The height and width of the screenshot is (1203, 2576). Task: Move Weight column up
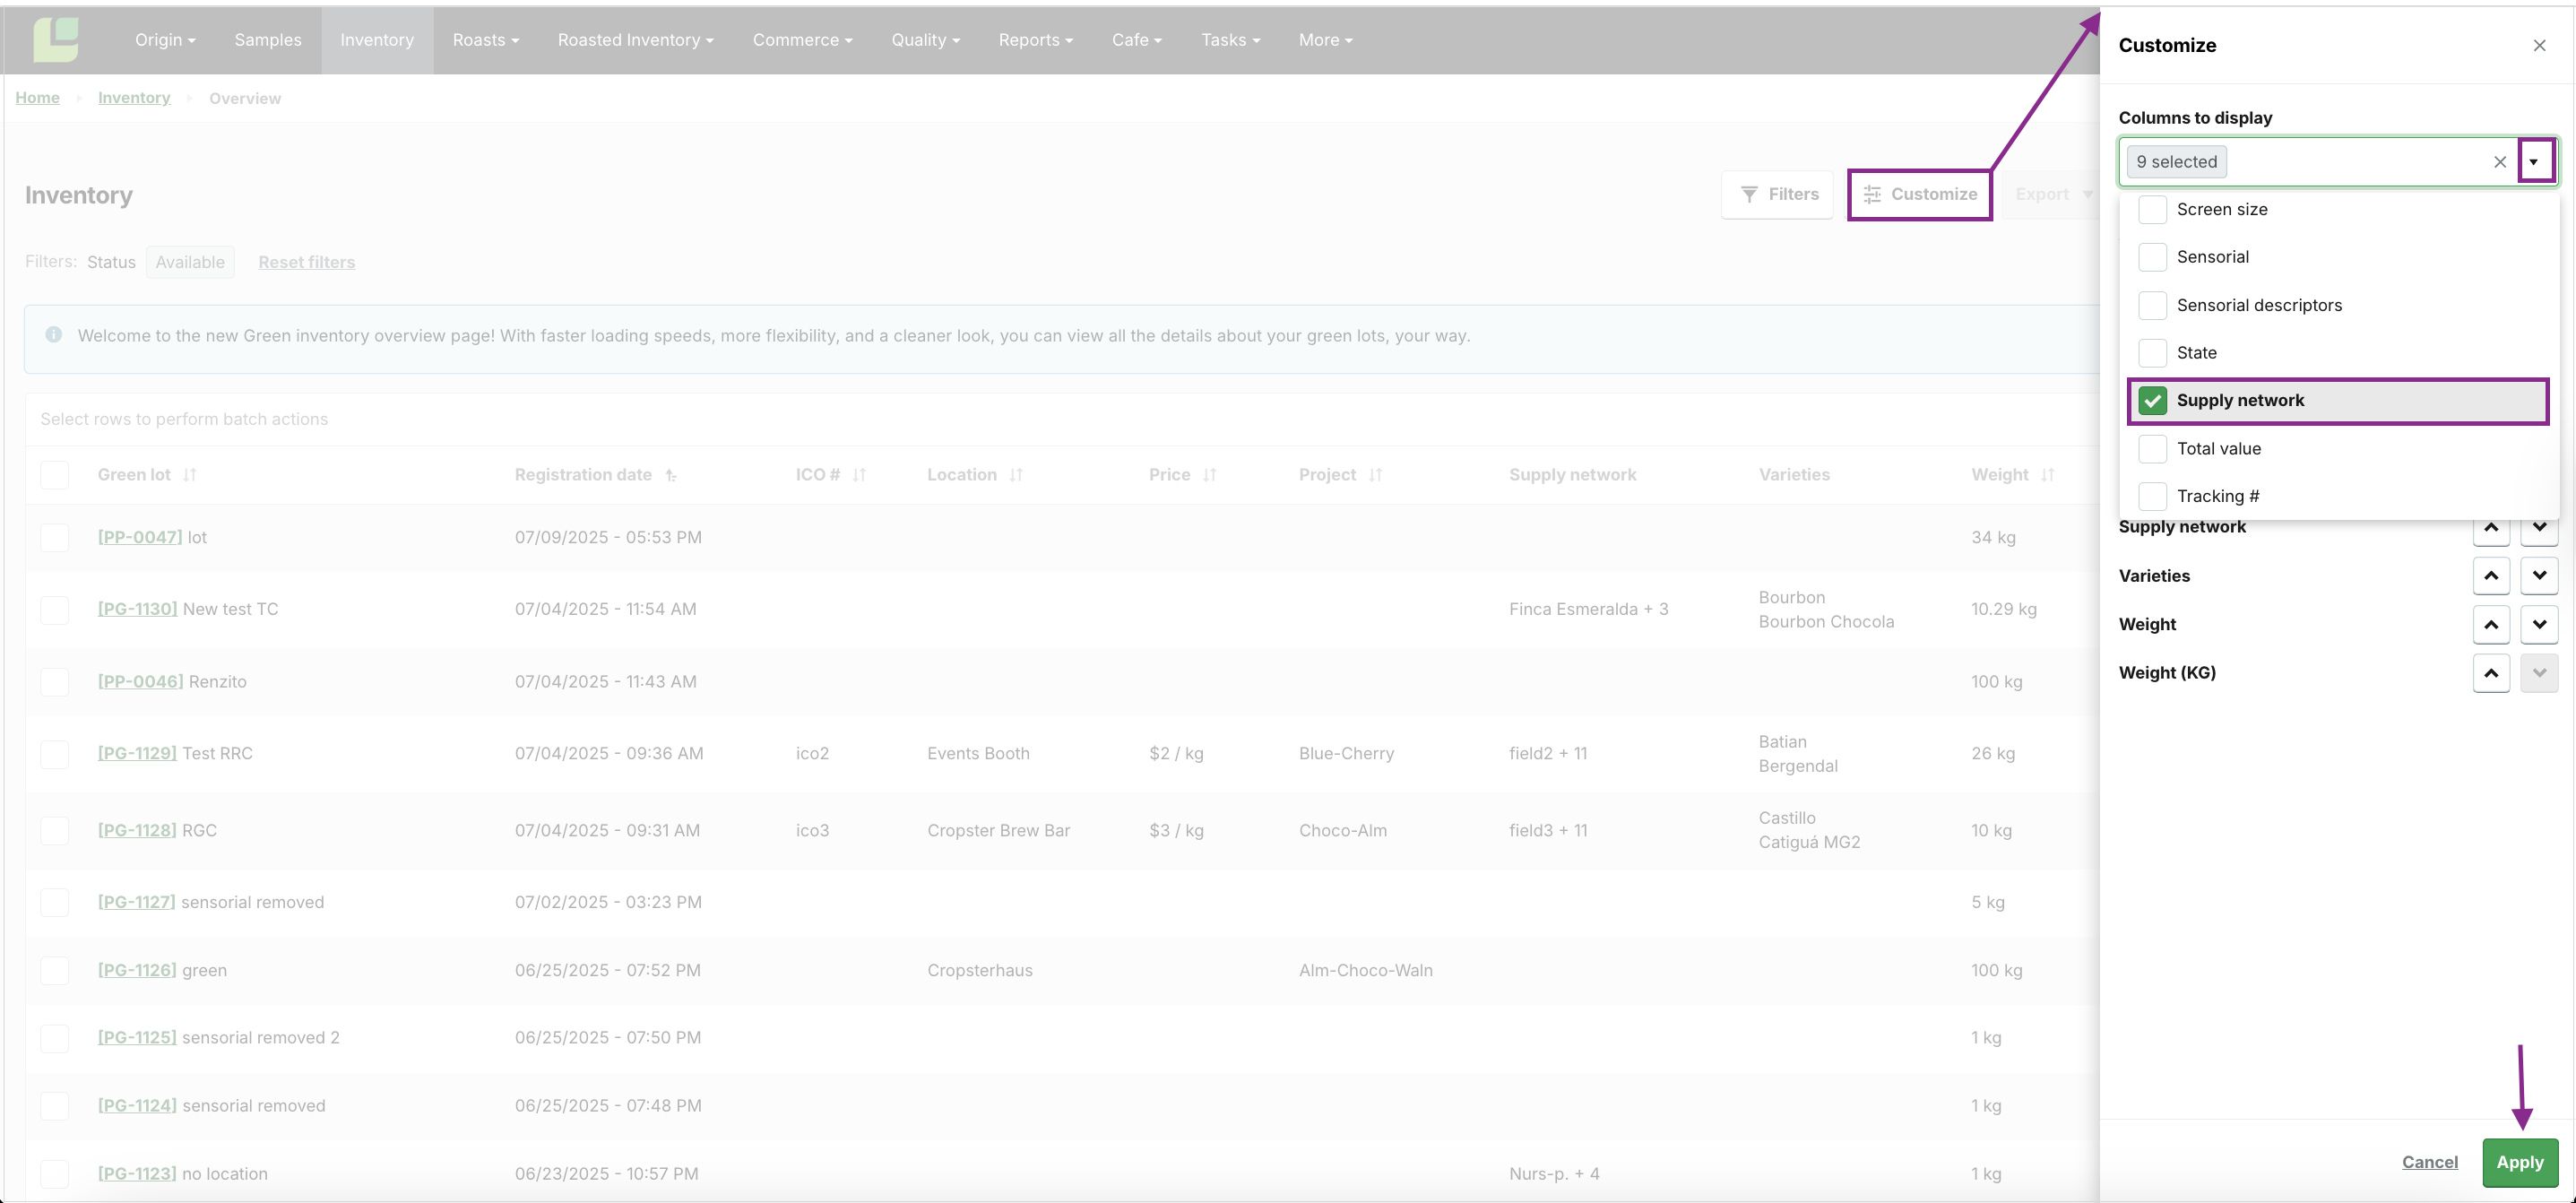pos(2491,625)
